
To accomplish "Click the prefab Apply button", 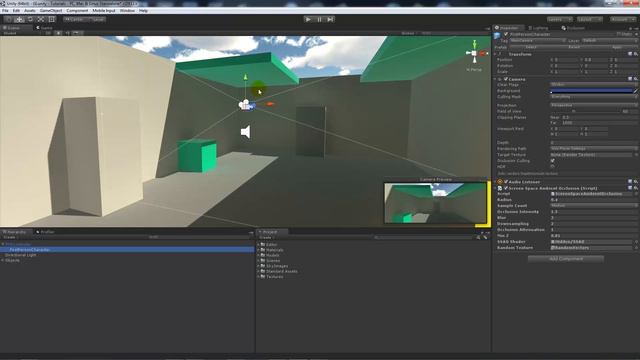I will pyautogui.click(x=616, y=47).
